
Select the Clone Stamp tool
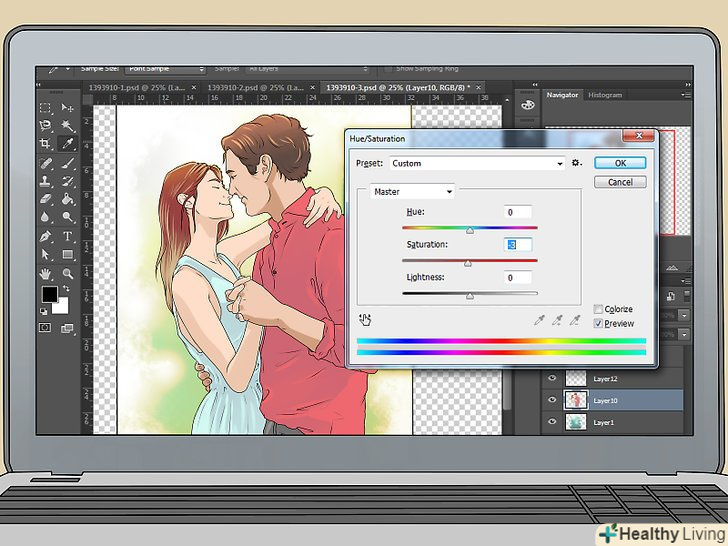45,181
